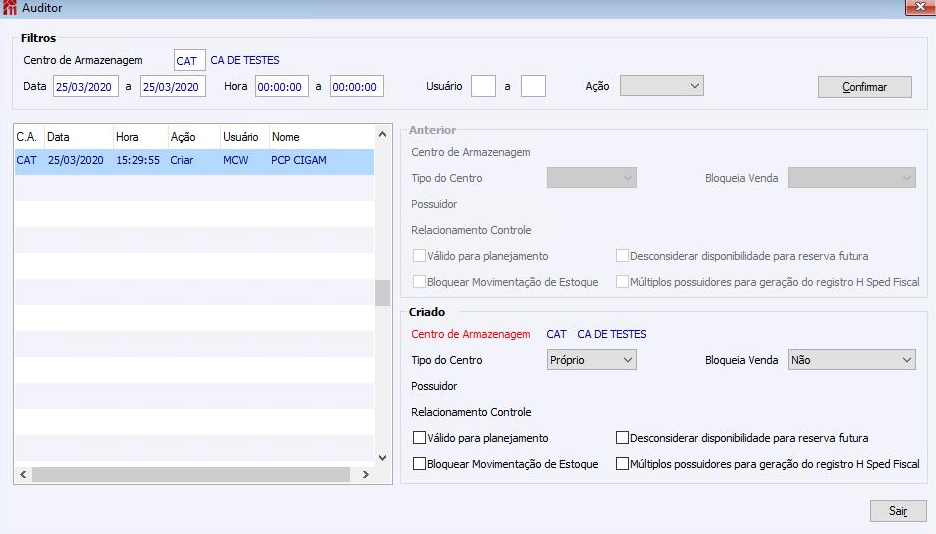Open Tipo do Centro dropdown in Anterior
Screen dimensions: 936x534
(592, 178)
